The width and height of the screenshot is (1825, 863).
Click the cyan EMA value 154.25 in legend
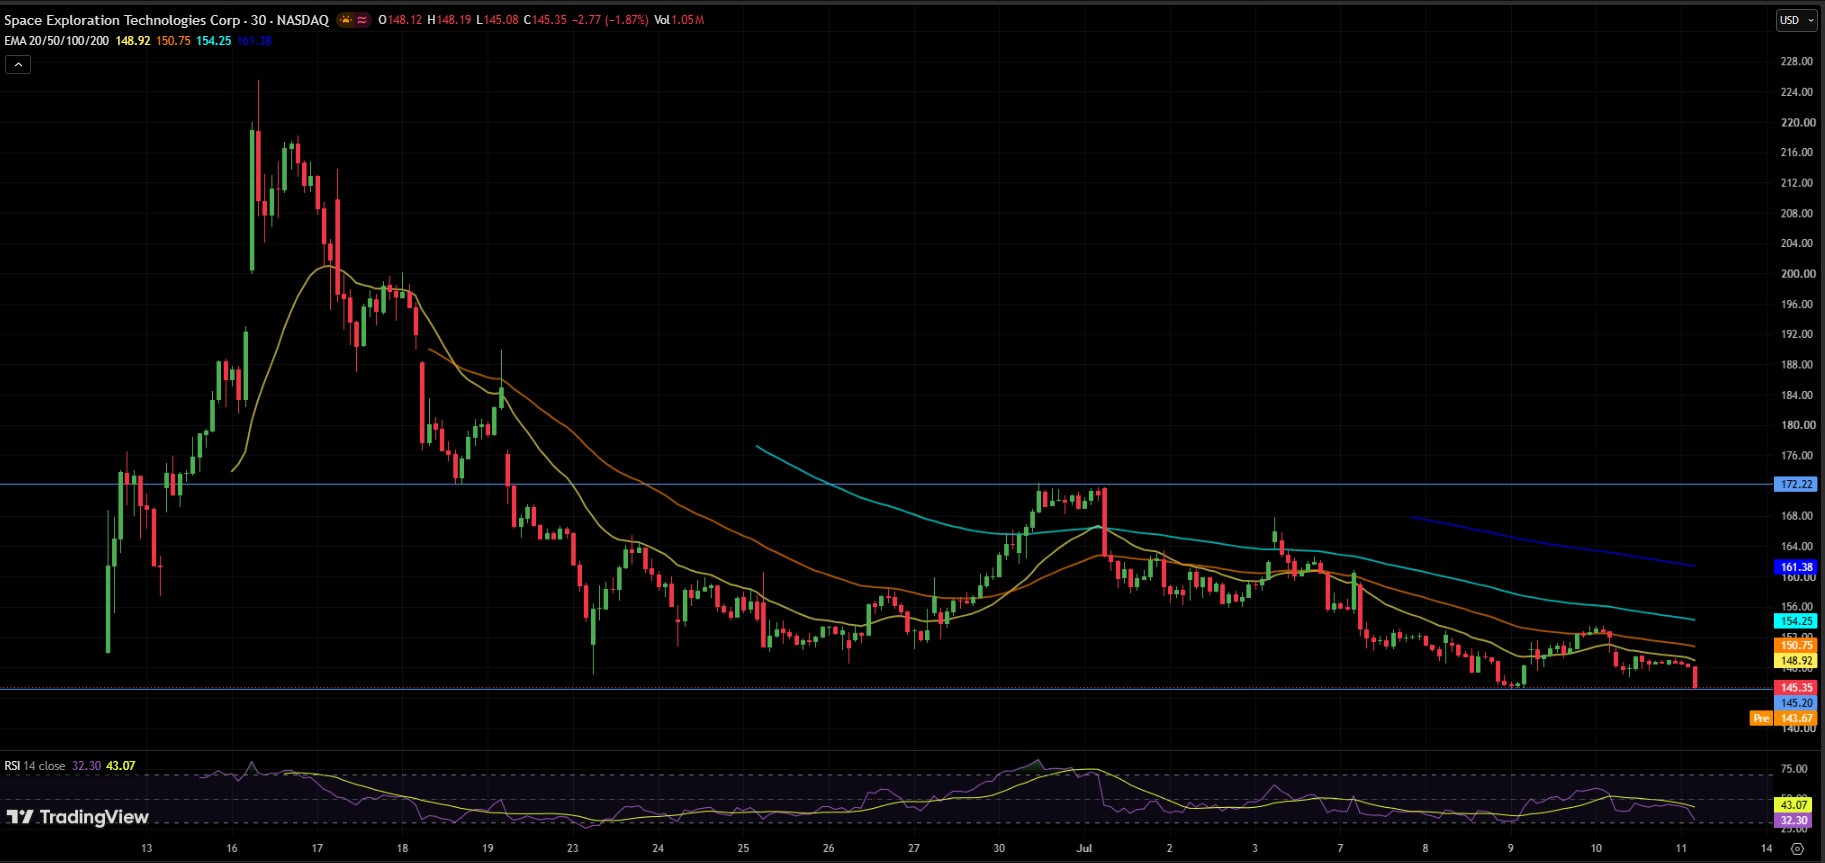(x=214, y=41)
